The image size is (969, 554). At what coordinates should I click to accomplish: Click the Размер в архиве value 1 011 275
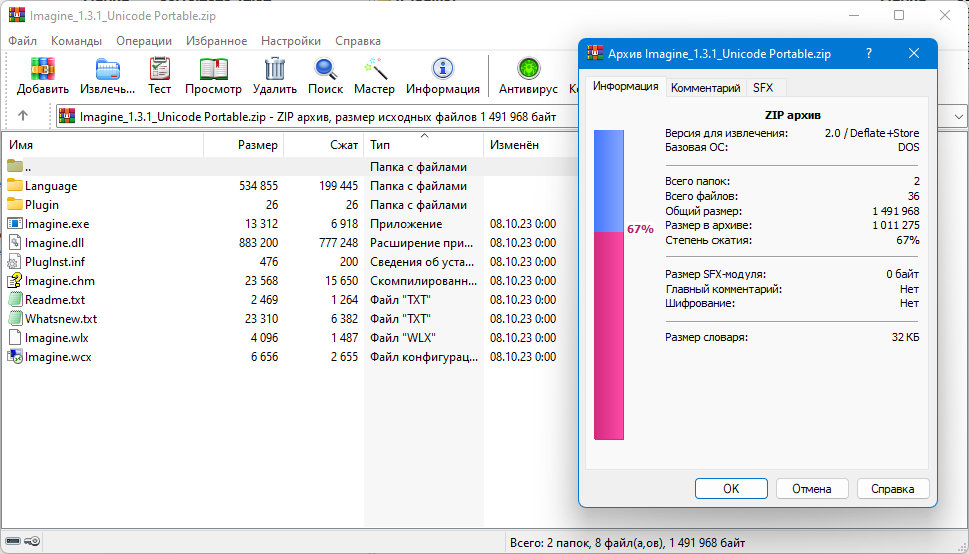(x=895, y=226)
